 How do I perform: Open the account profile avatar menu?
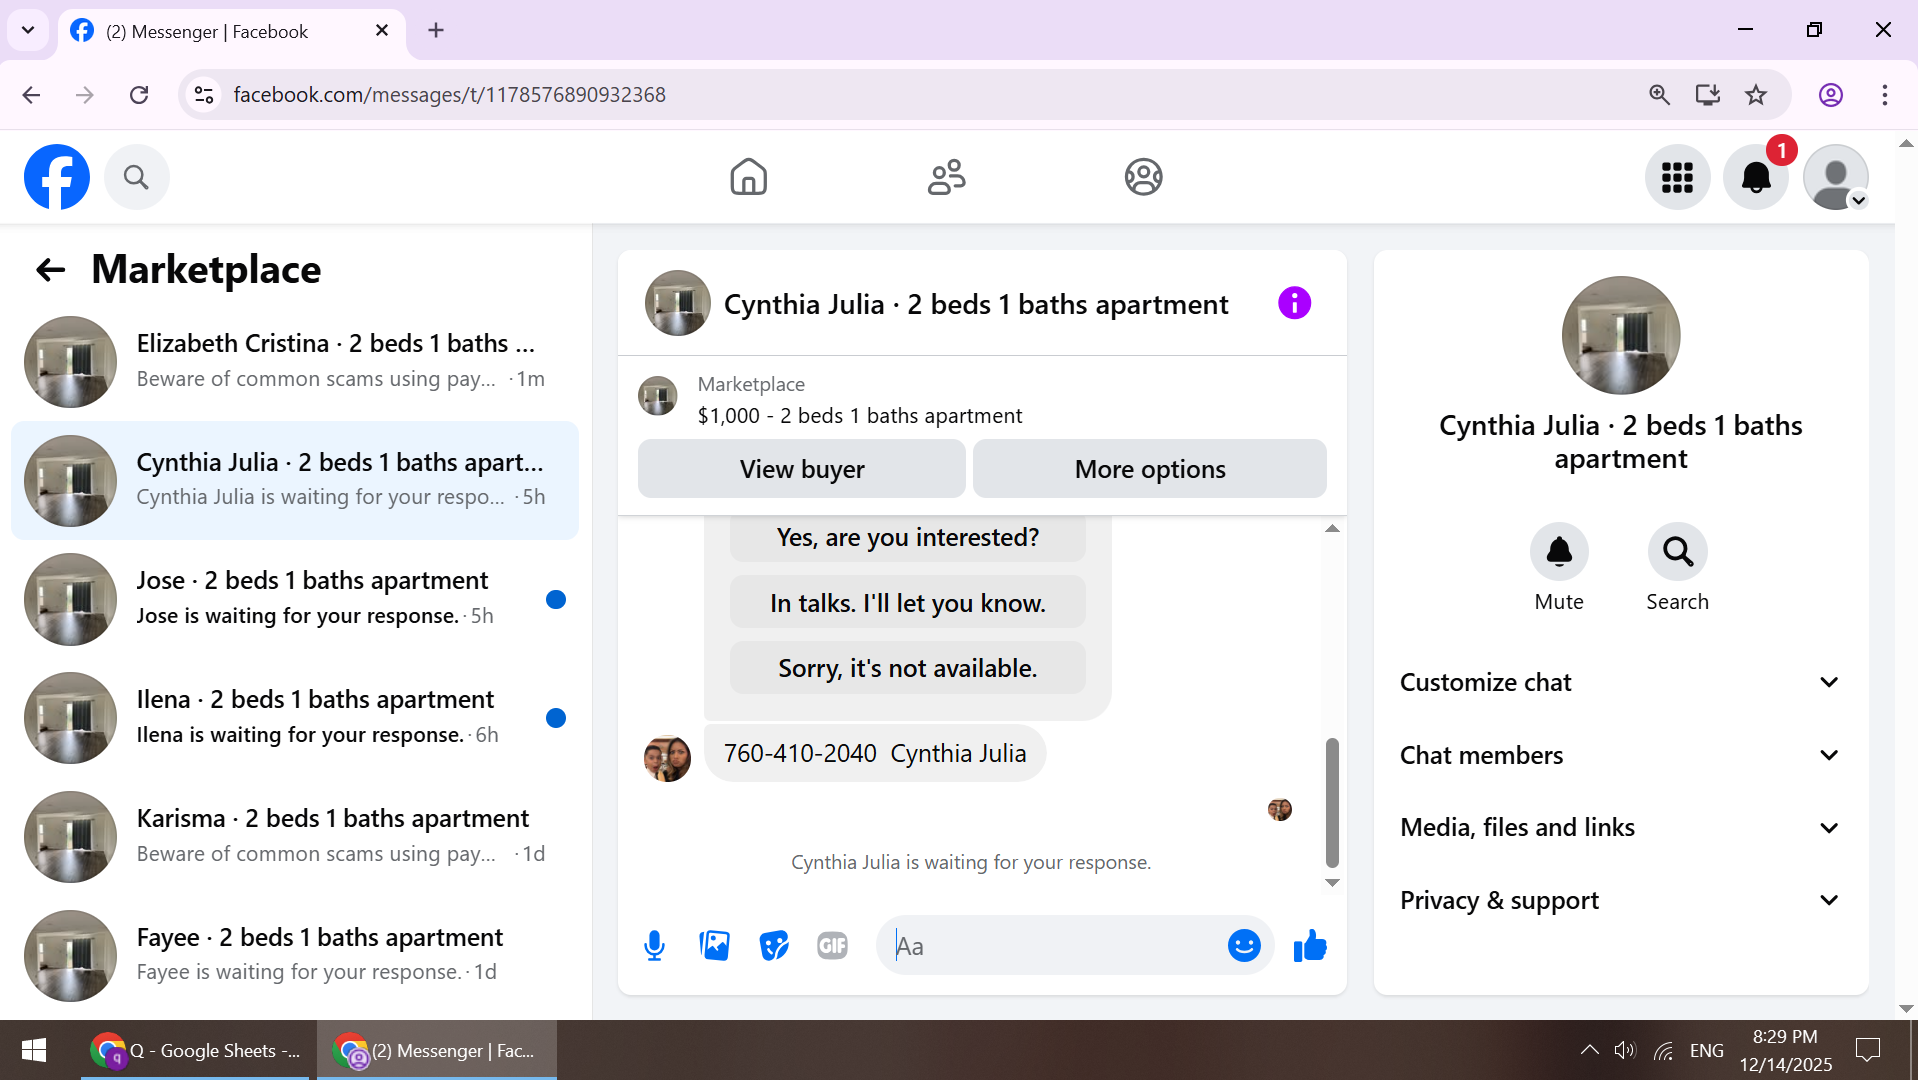coord(1835,177)
